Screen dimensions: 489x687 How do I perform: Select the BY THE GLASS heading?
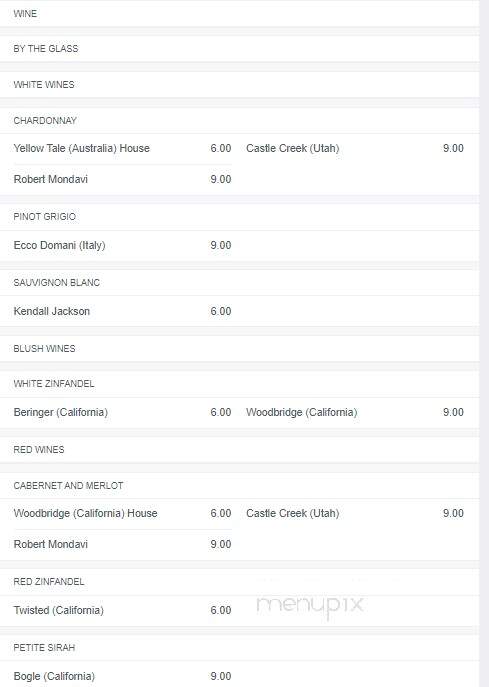click(46, 49)
